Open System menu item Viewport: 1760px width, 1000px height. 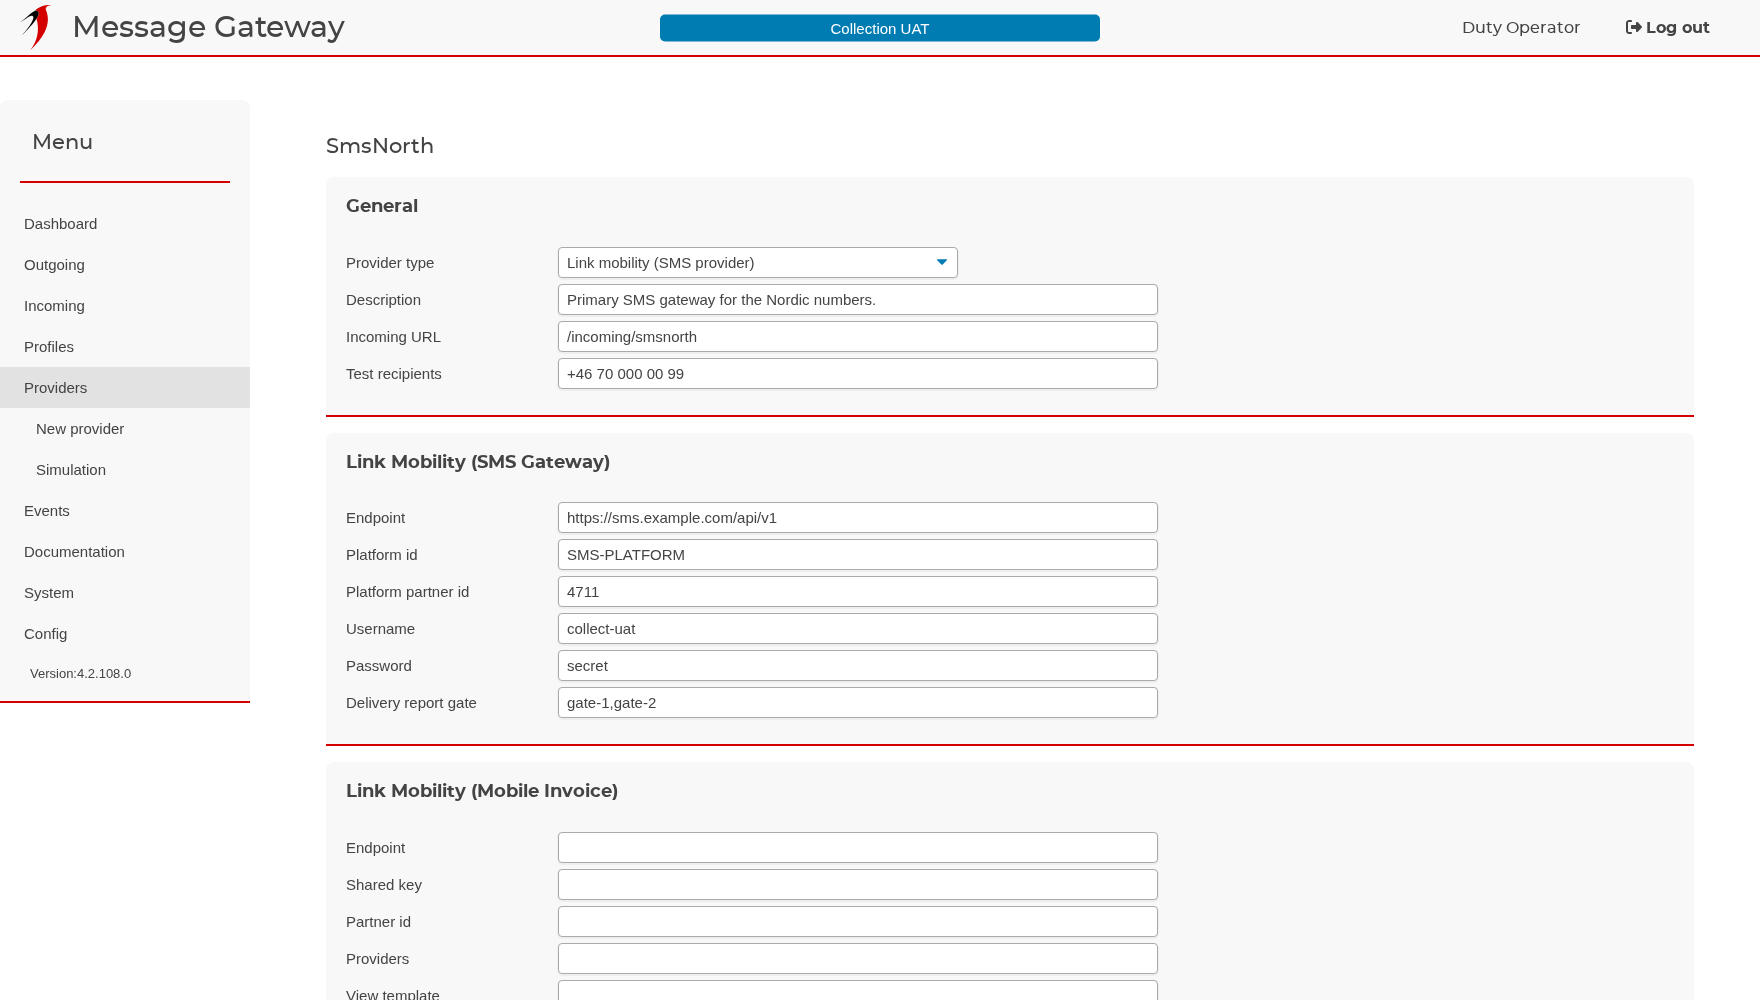pyautogui.click(x=125, y=593)
